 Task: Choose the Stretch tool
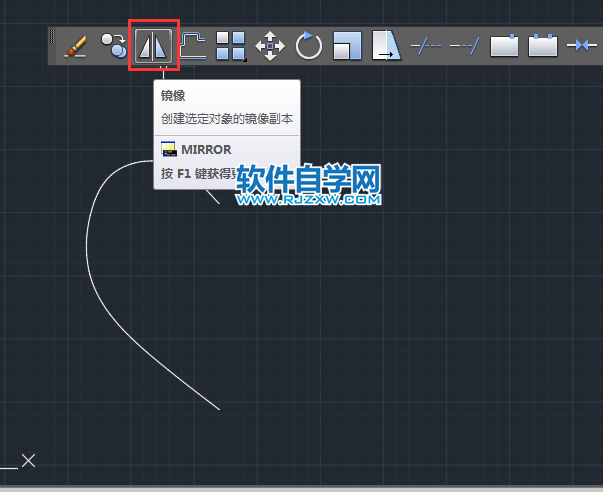386,45
